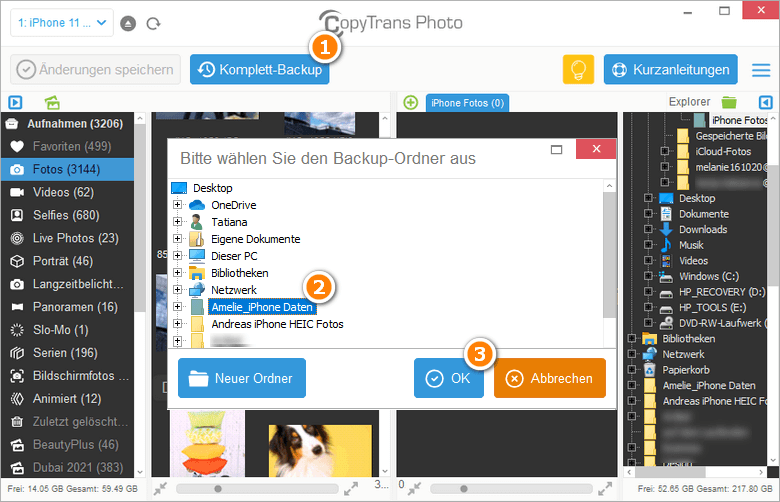The image size is (780, 502).
Task: Click the green plus add folder icon
Action: click(x=410, y=102)
